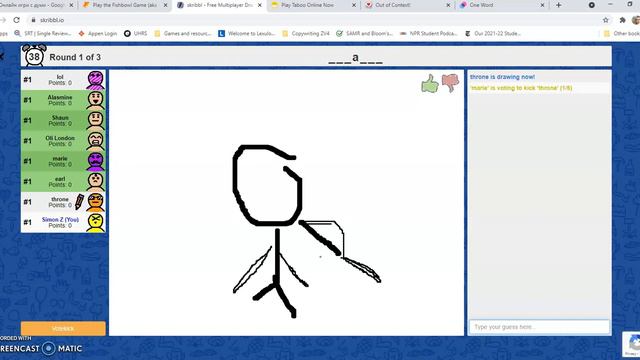The width and height of the screenshot is (640, 360).
Task: Click the thumbs up like icon
Action: click(430, 83)
